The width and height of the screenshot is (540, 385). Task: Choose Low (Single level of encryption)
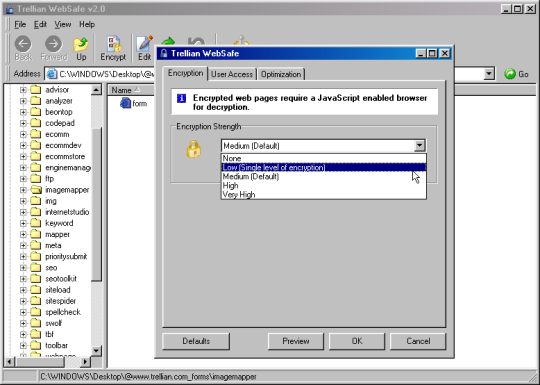tap(323, 167)
